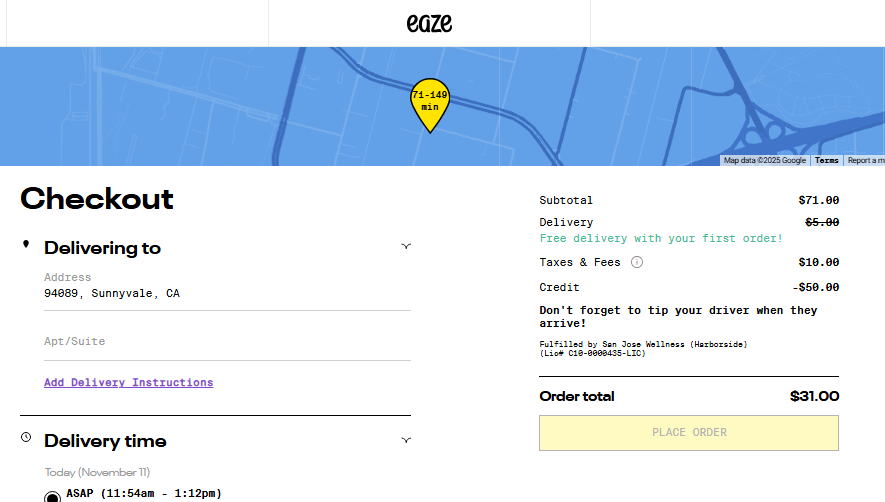Focus the Apt/Suite input field
Screen dimensions: 885x502
click(x=226, y=342)
